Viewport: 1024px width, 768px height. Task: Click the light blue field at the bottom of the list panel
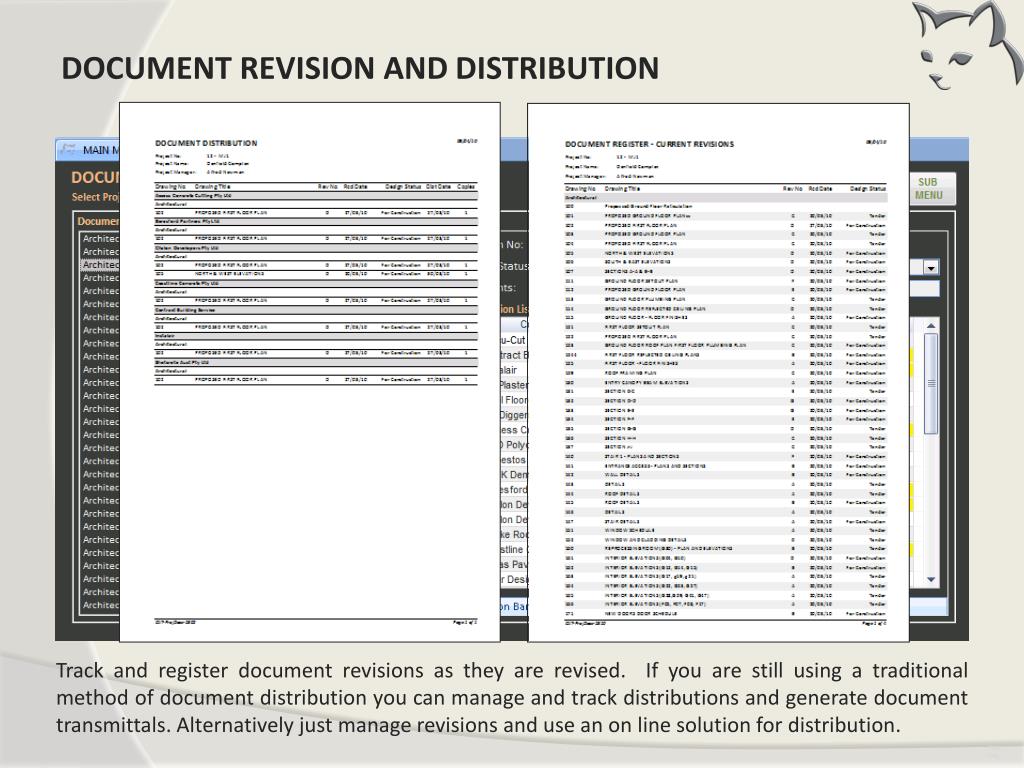[929, 606]
